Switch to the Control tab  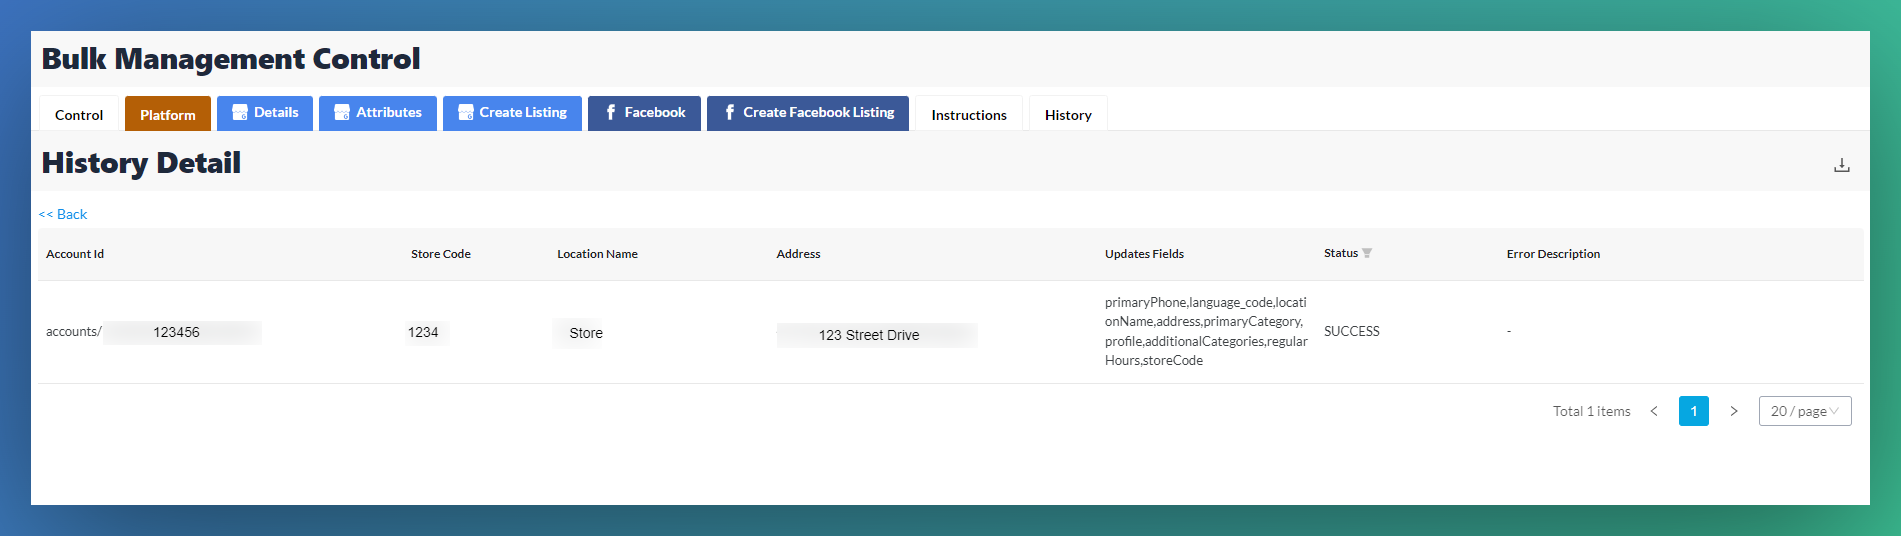(79, 114)
